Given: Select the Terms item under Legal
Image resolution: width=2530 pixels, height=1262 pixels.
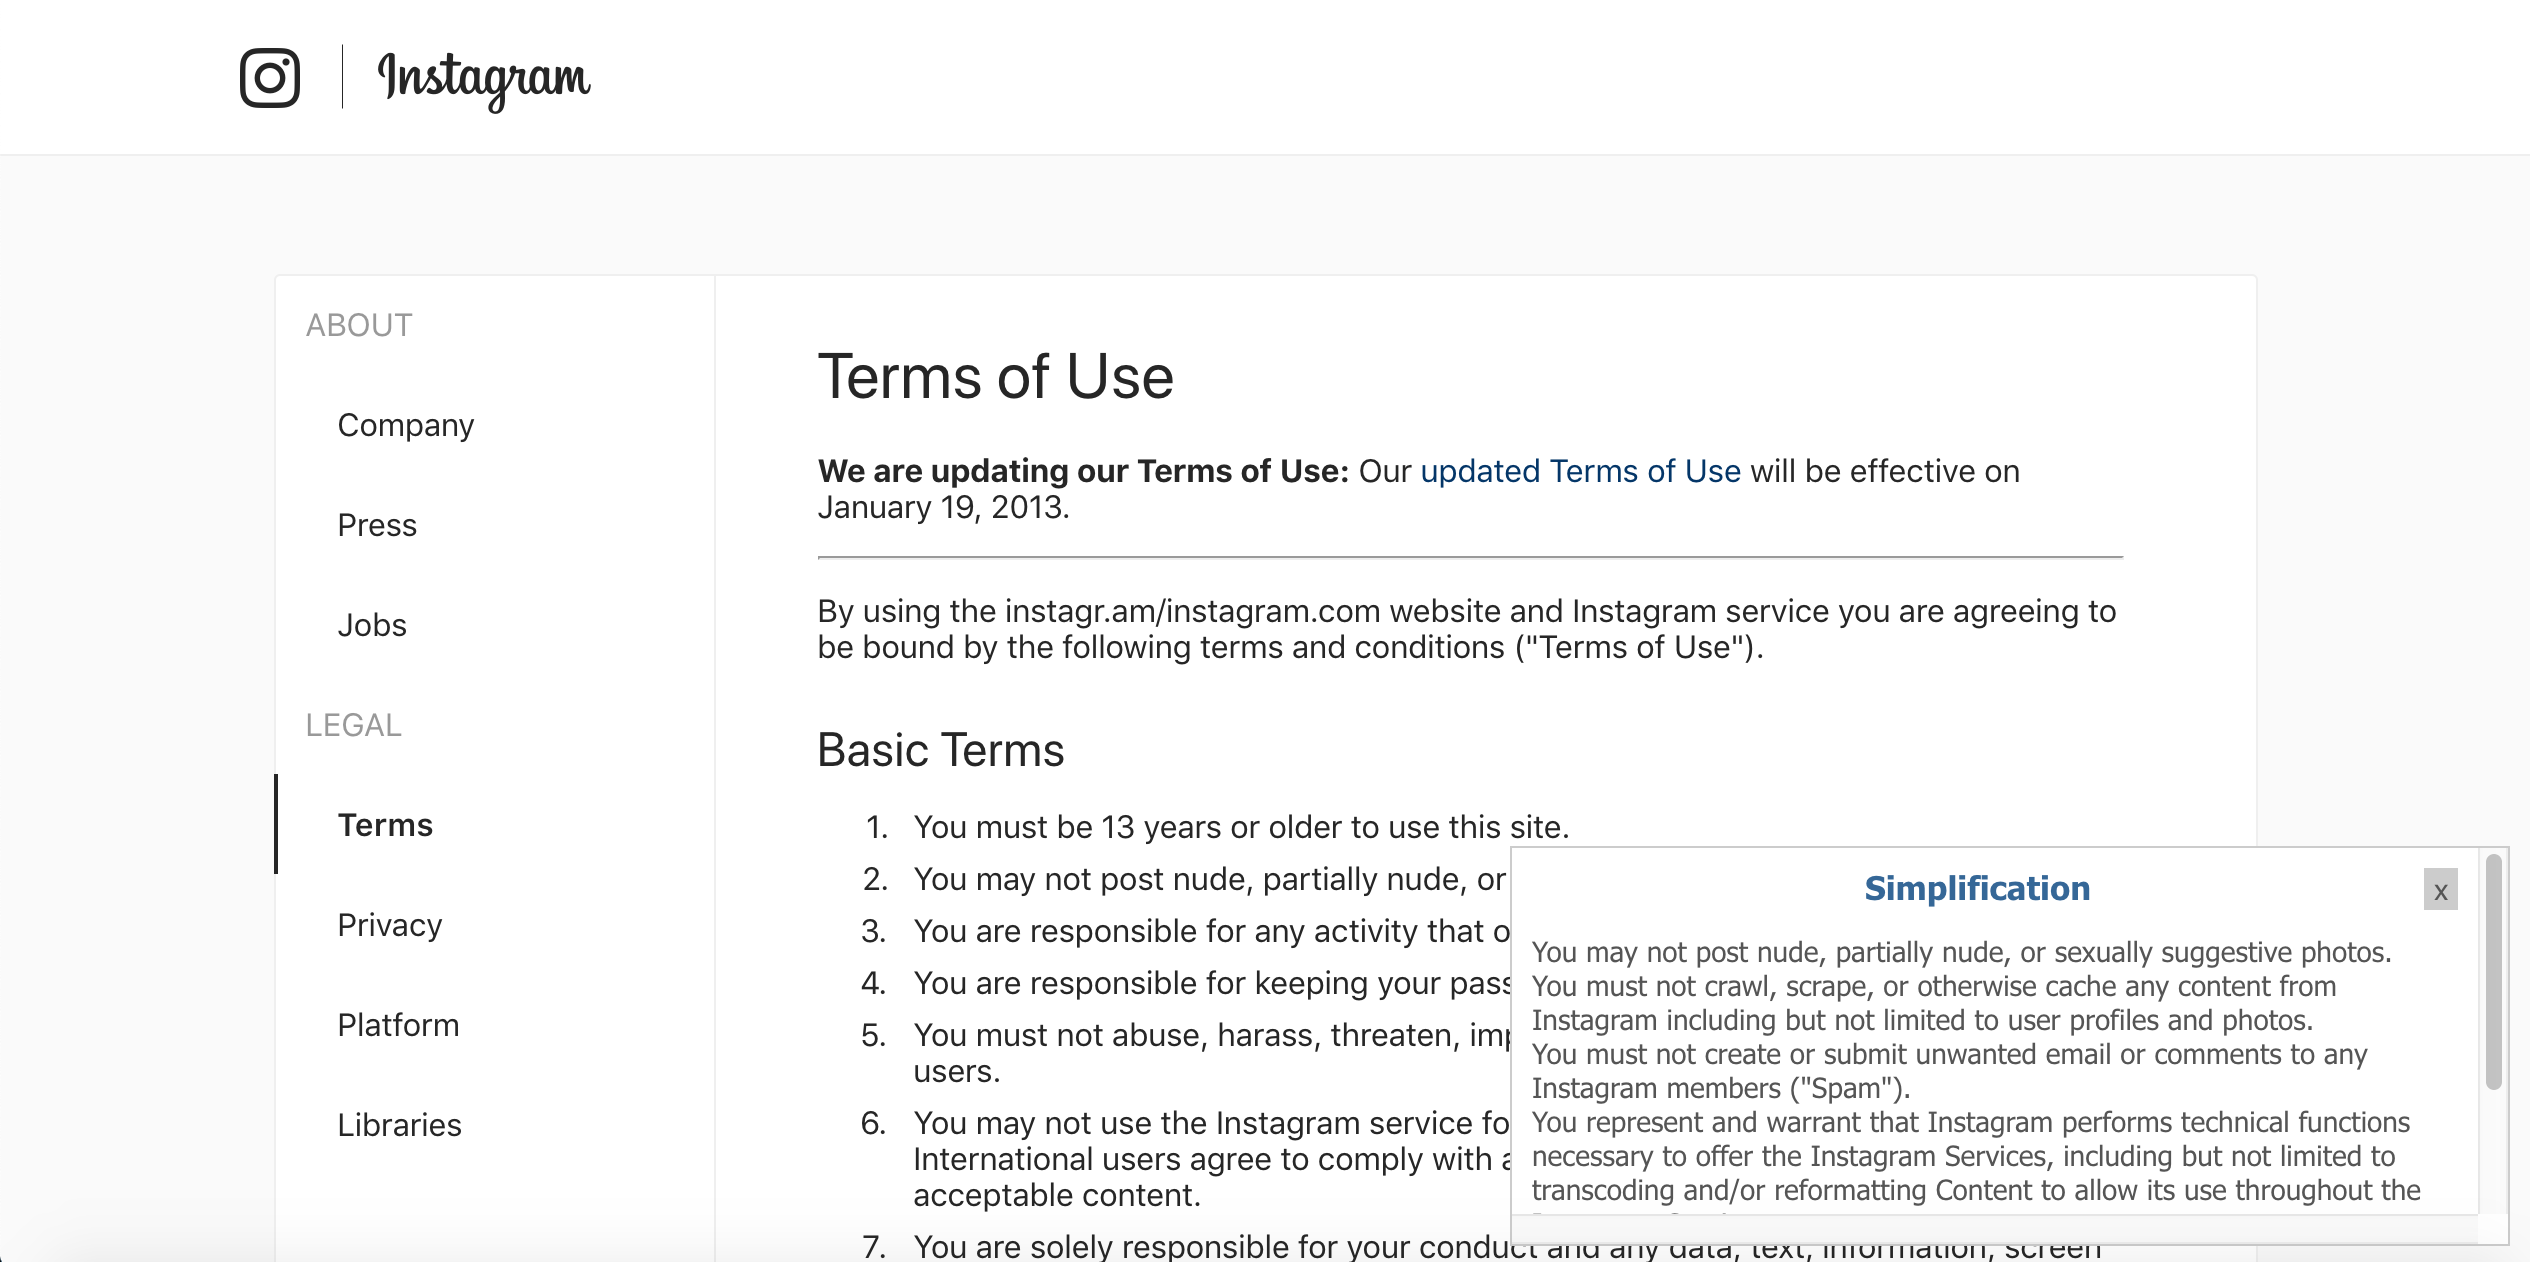Looking at the screenshot, I should (385, 825).
